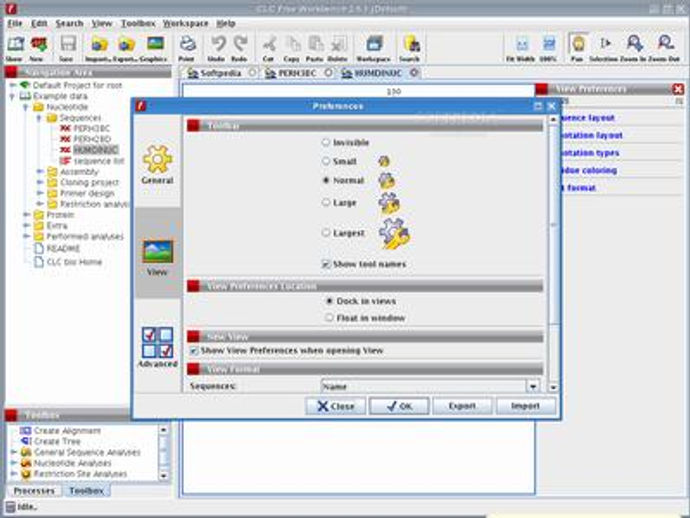Select the Large toolbar size option
Screen dimensions: 690x518
tap(326, 202)
